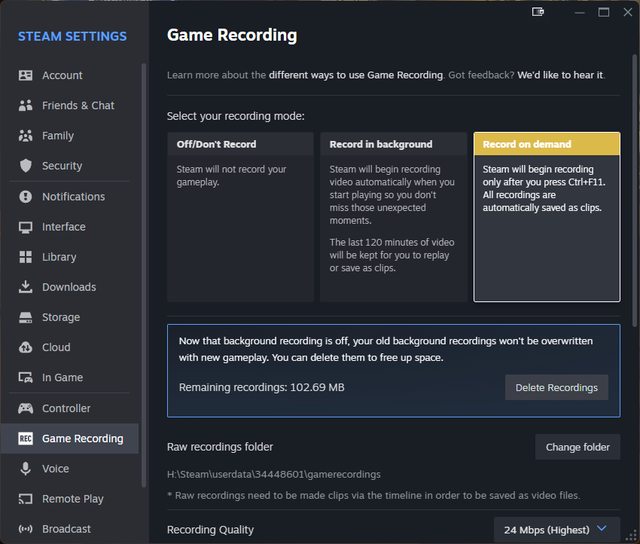Click the Friends & Chat people icon
640x544 pixels.
tap(26, 105)
